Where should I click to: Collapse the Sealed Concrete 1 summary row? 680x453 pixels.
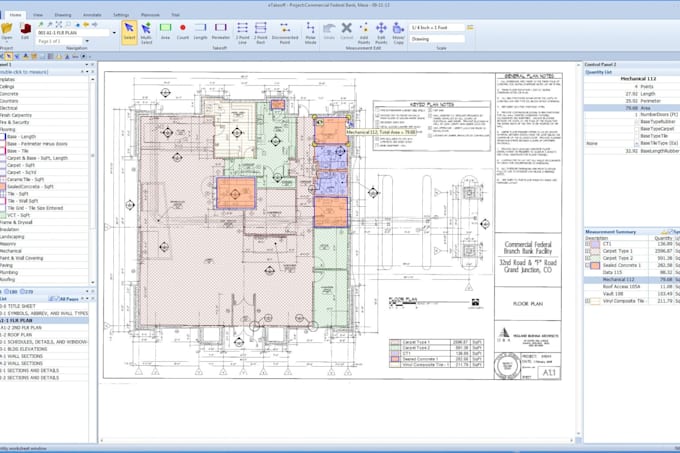tap(588, 265)
